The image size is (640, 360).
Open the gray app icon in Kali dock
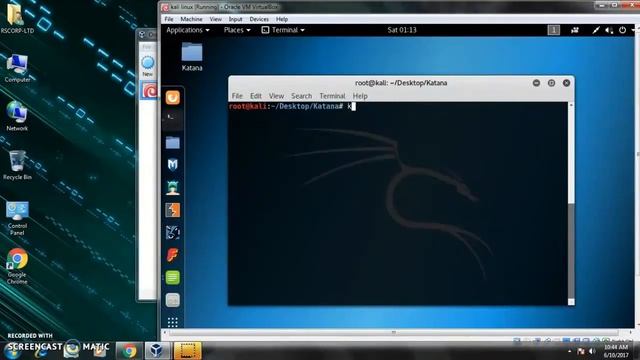tap(173, 300)
